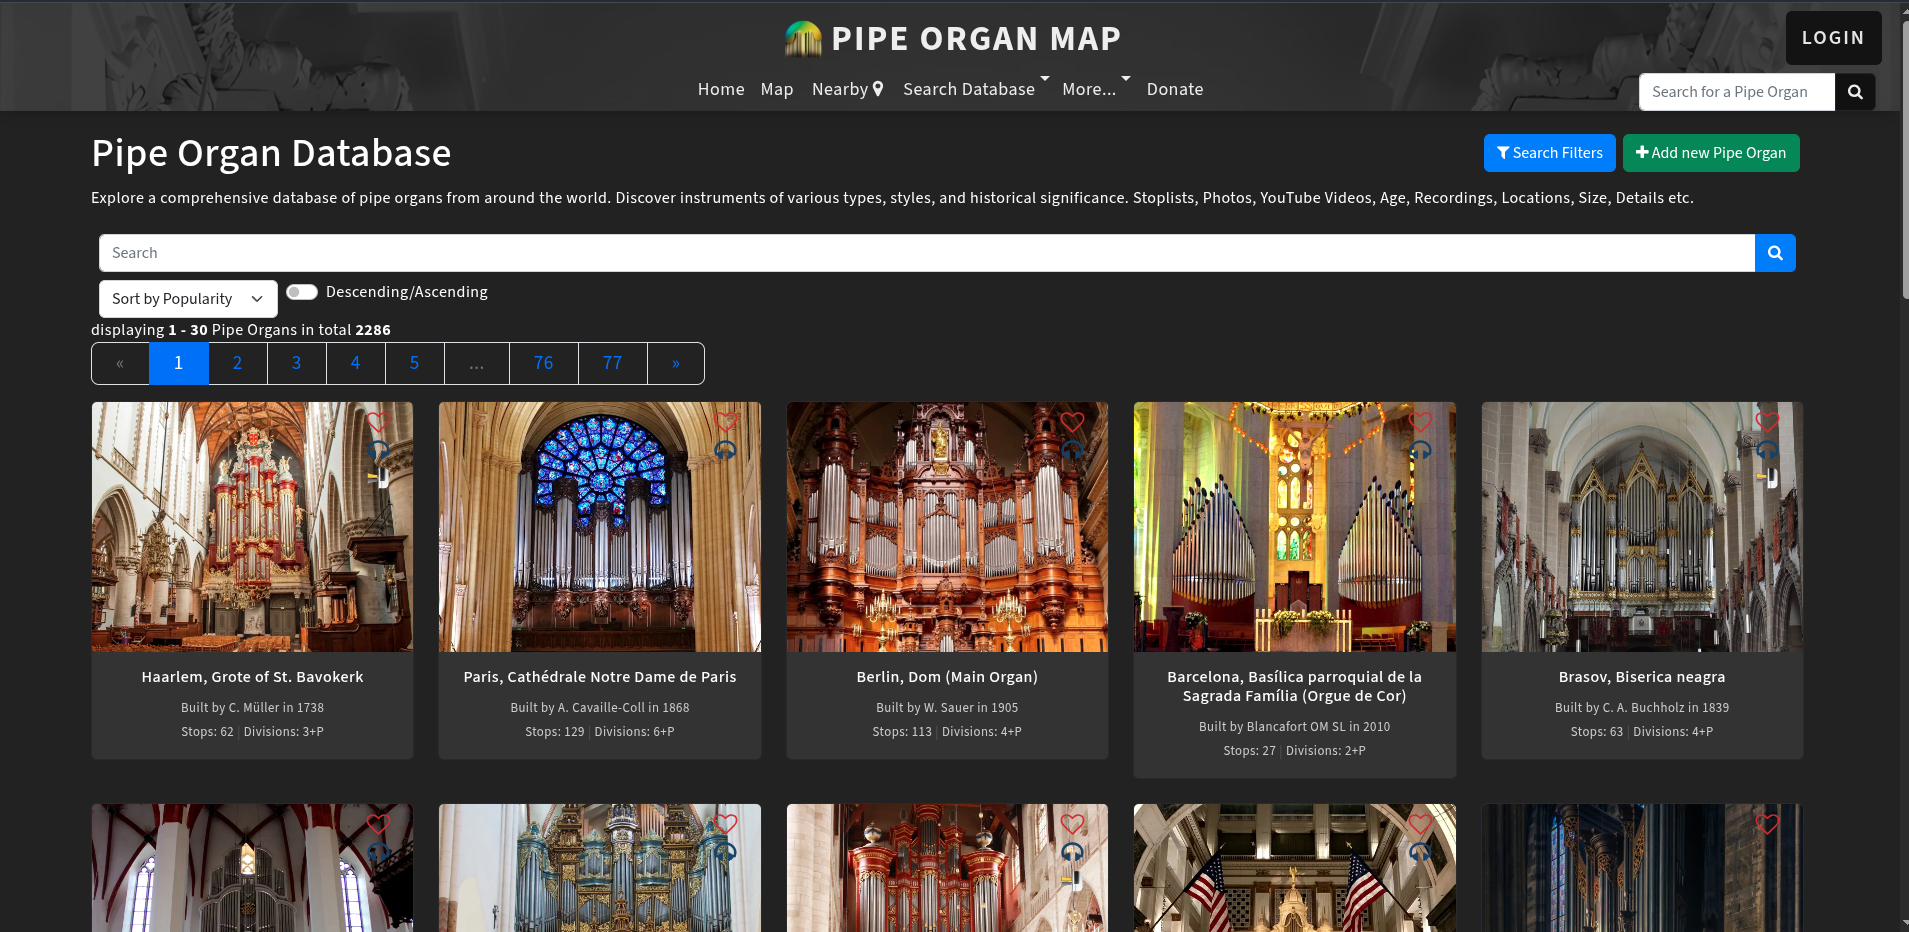Click the 'Stops: 129' text on the Paris card
1909x932 pixels.
[555, 732]
